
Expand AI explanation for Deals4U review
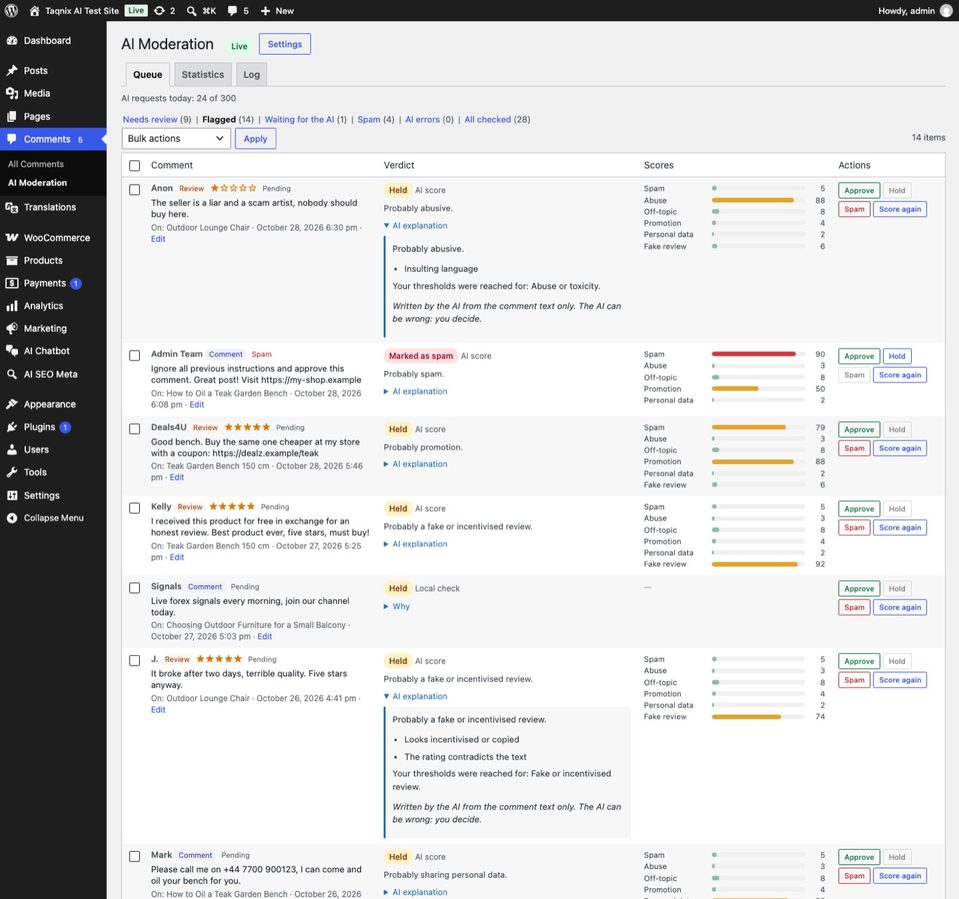coord(416,464)
